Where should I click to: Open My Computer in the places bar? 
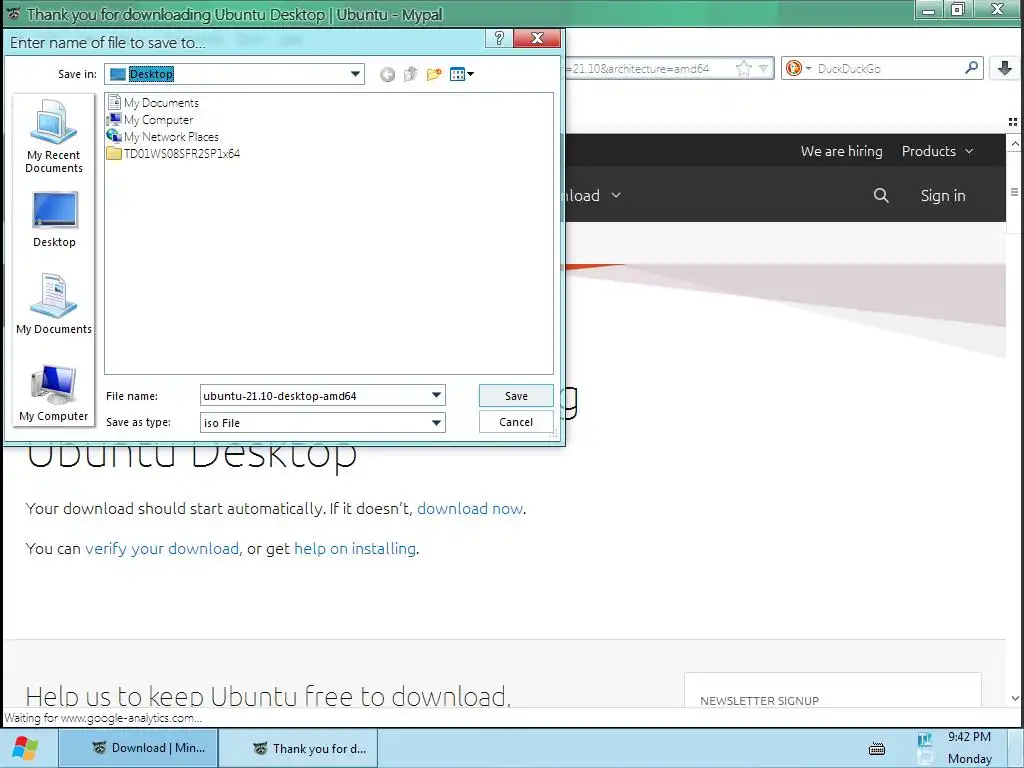click(54, 393)
